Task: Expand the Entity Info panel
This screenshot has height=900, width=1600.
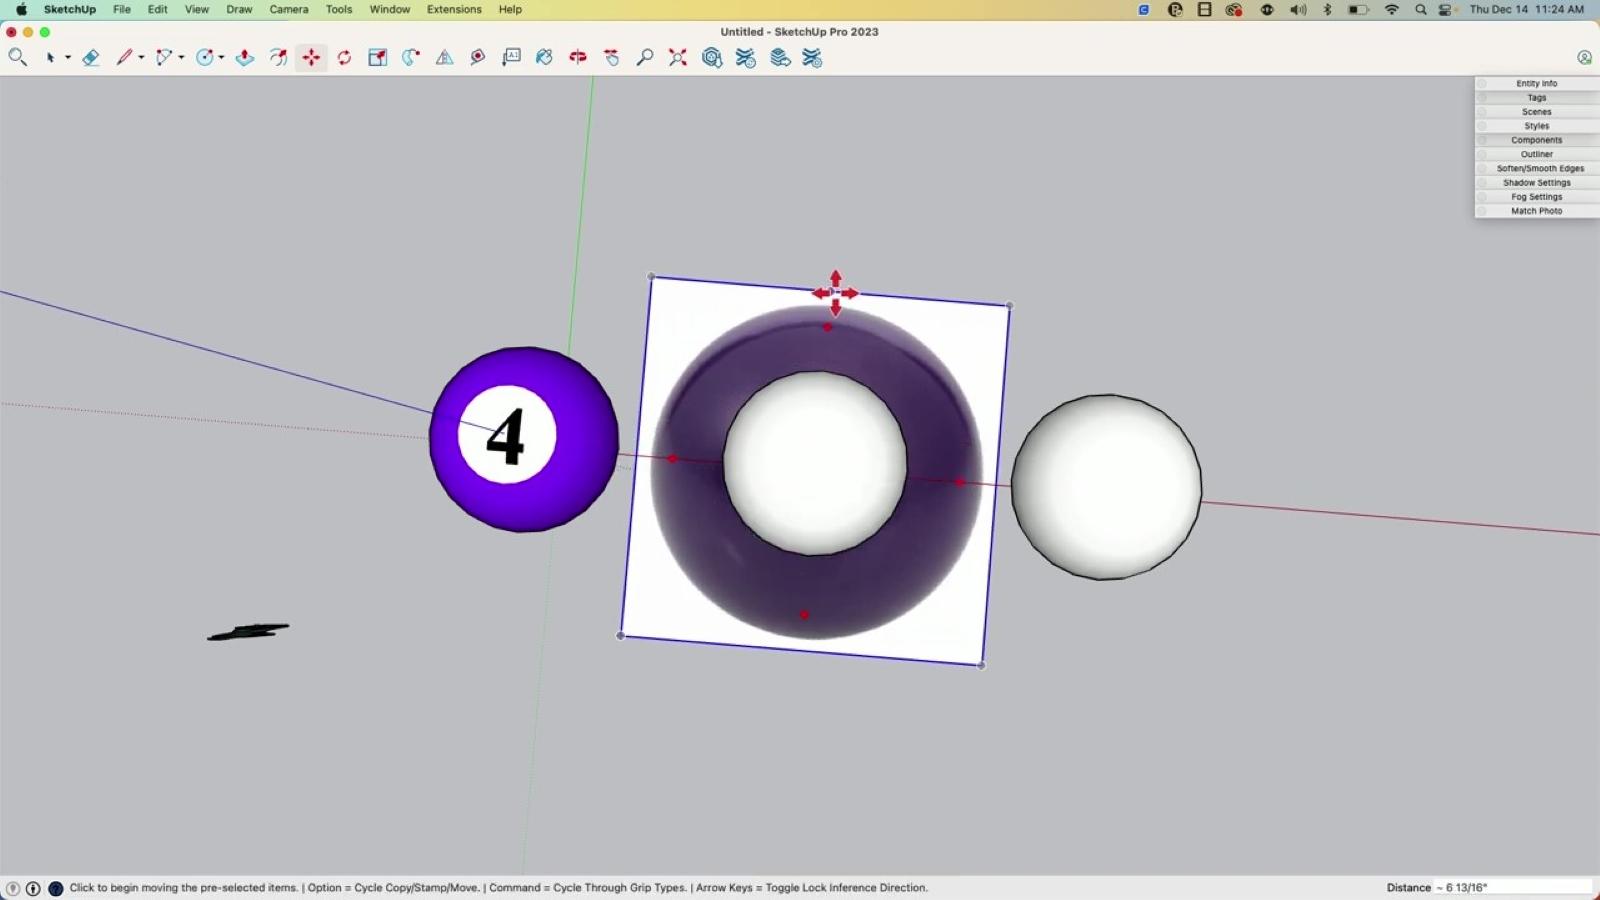Action: tap(1536, 84)
